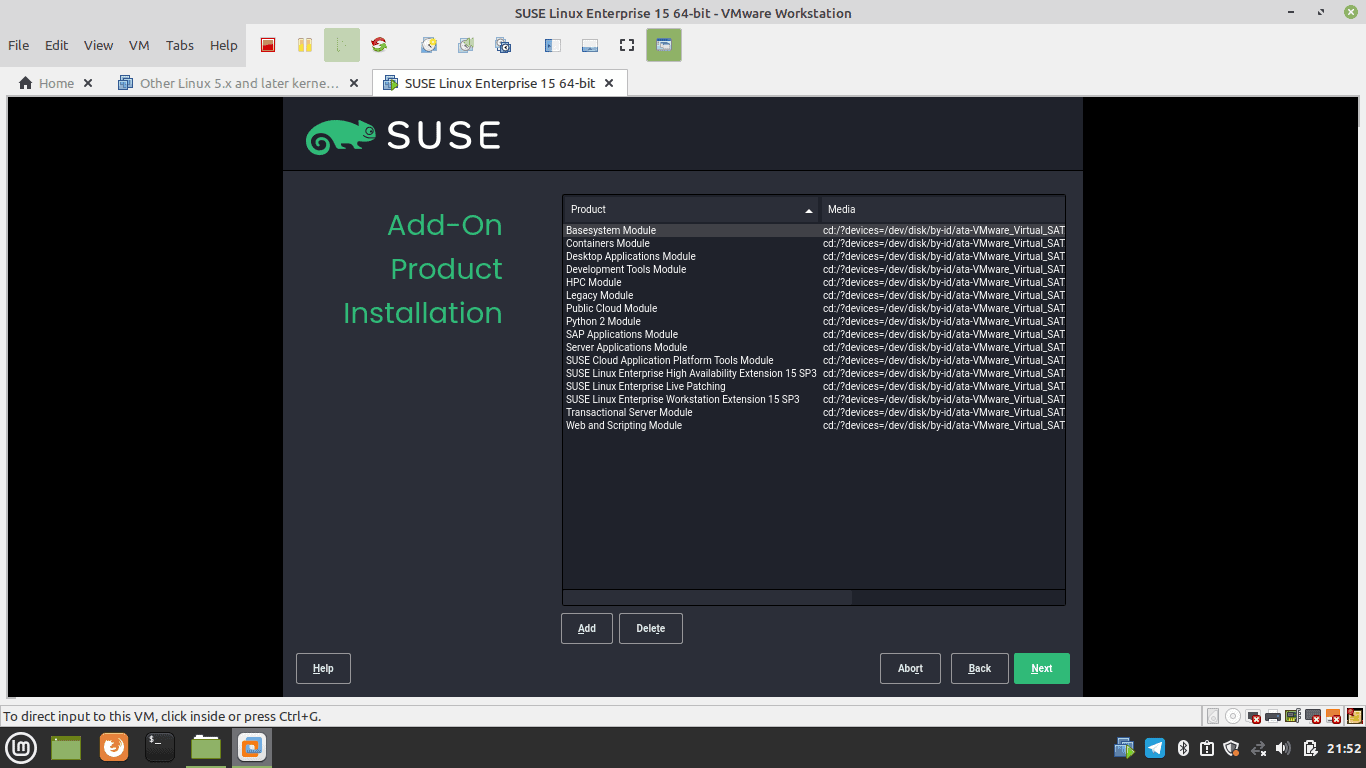Click the Media column header

click(x=943, y=209)
